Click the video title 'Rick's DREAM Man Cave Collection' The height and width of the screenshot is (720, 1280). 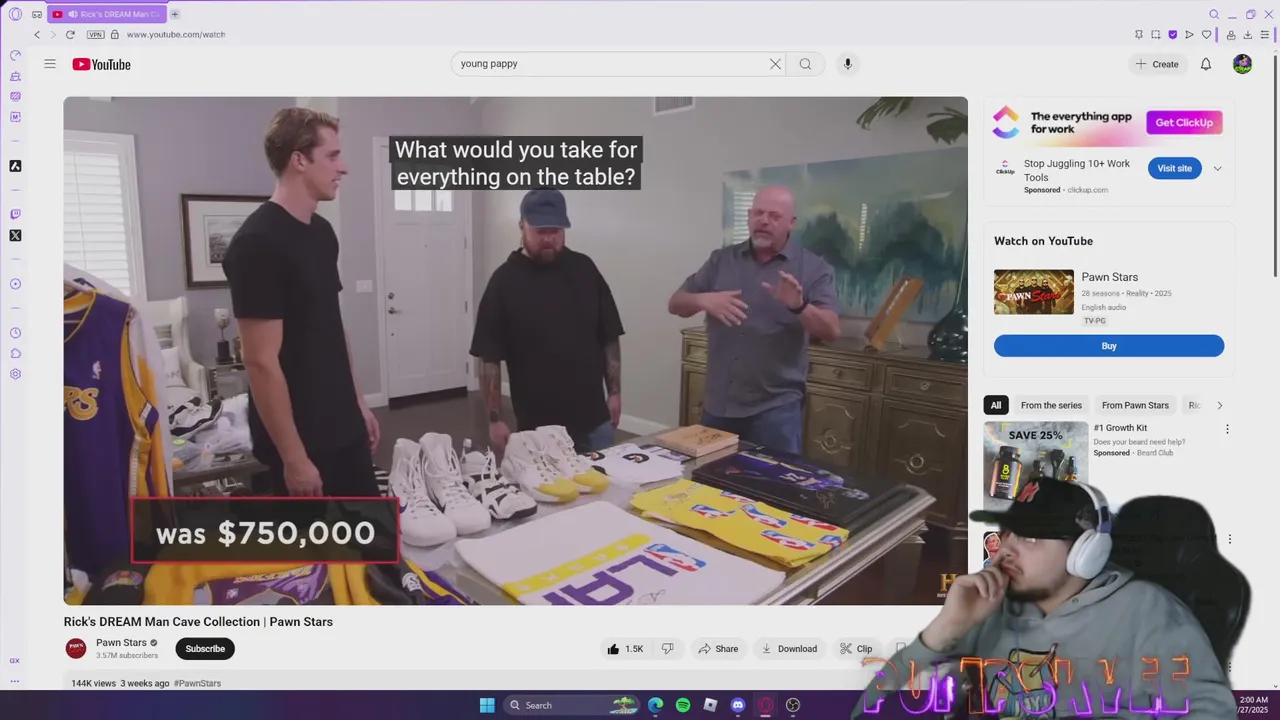tap(198, 622)
